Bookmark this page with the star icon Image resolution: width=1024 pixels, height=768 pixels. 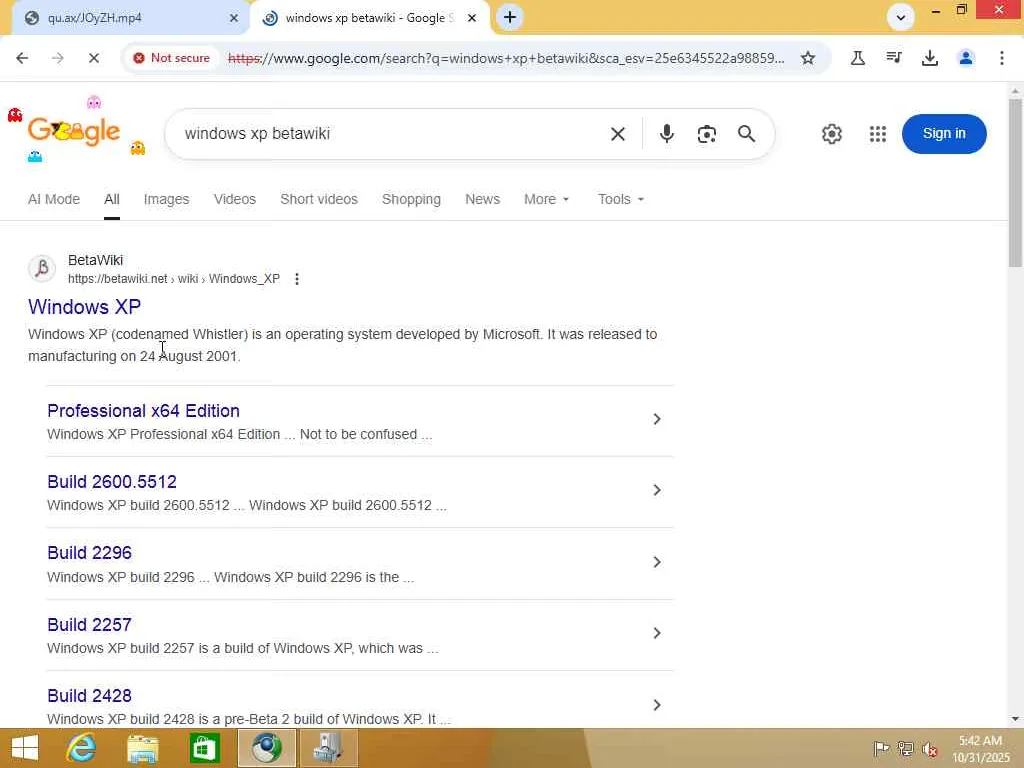(x=808, y=58)
